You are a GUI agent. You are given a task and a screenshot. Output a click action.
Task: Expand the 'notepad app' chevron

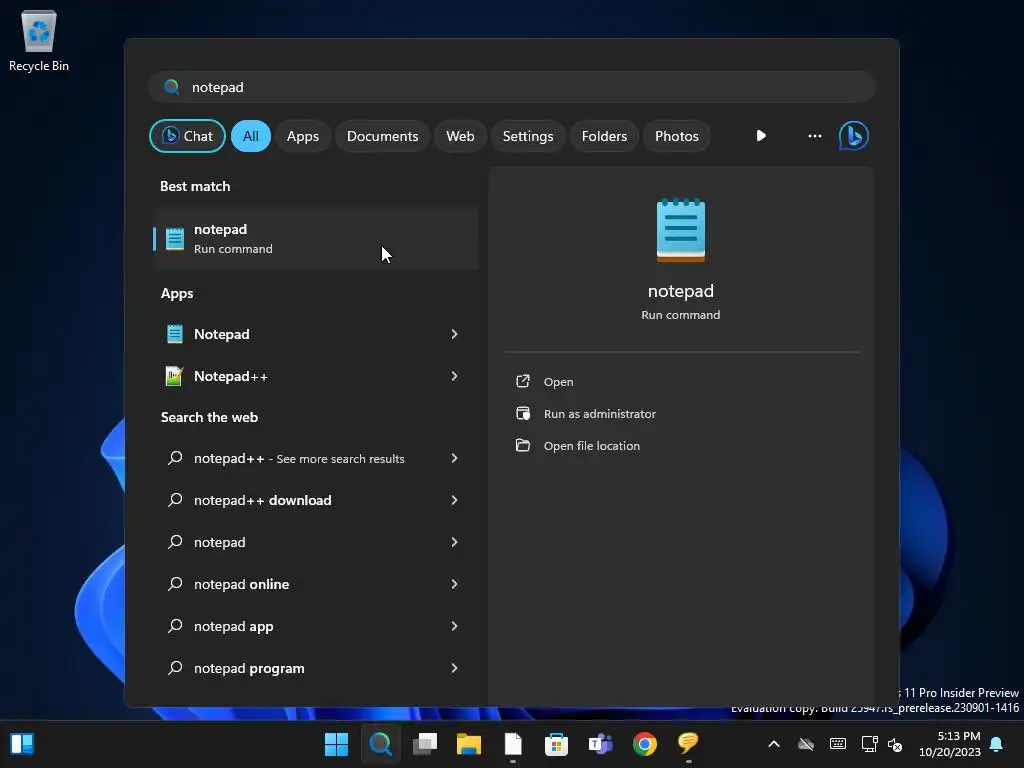tap(454, 626)
